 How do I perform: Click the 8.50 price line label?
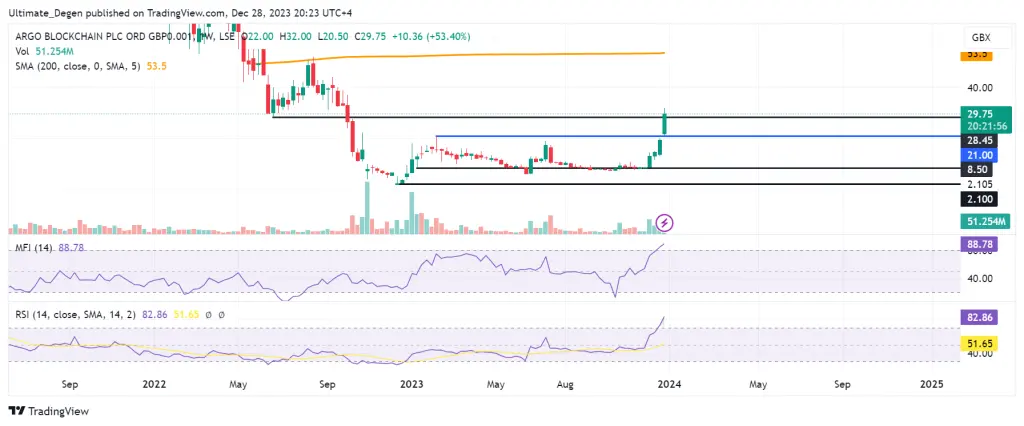click(978, 170)
